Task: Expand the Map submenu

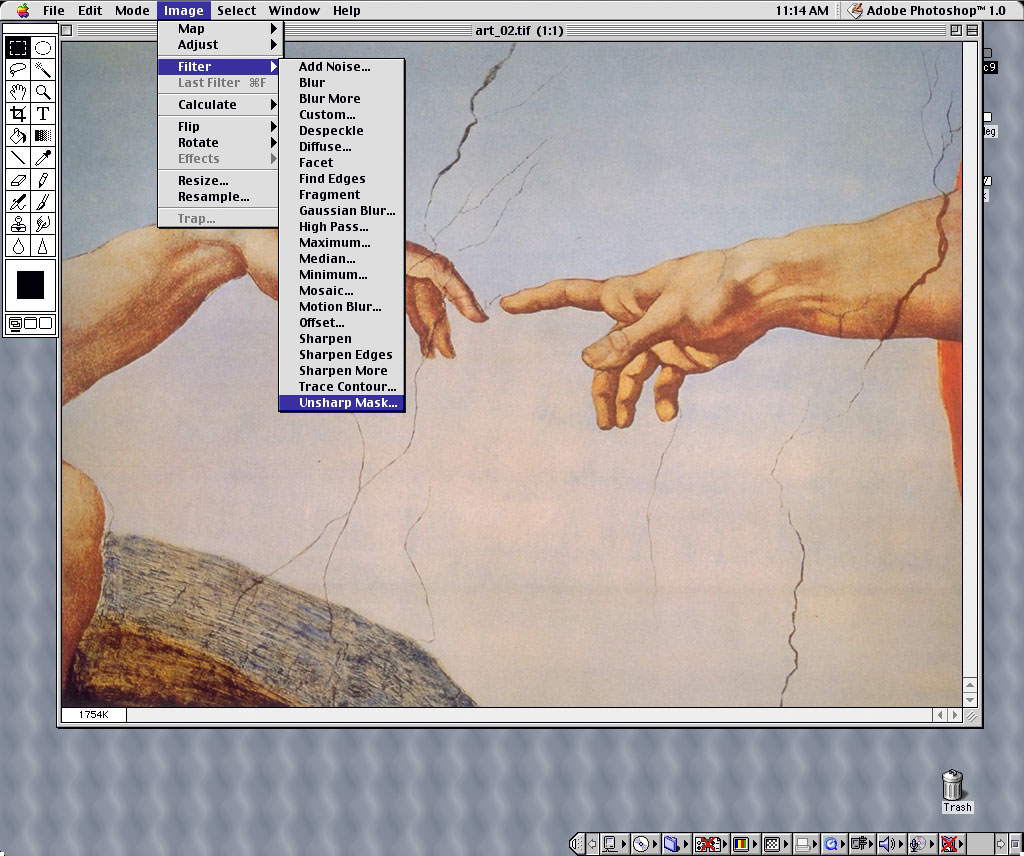Action: coord(218,29)
